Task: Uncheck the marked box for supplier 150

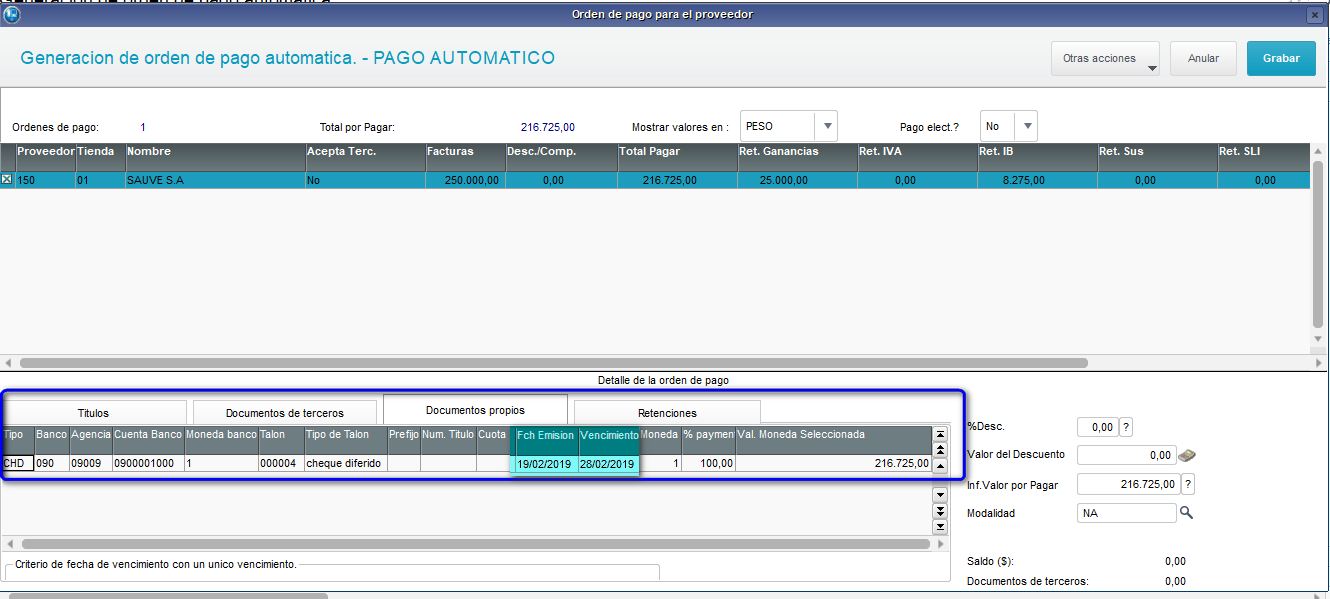Action: pyautogui.click(x=7, y=180)
